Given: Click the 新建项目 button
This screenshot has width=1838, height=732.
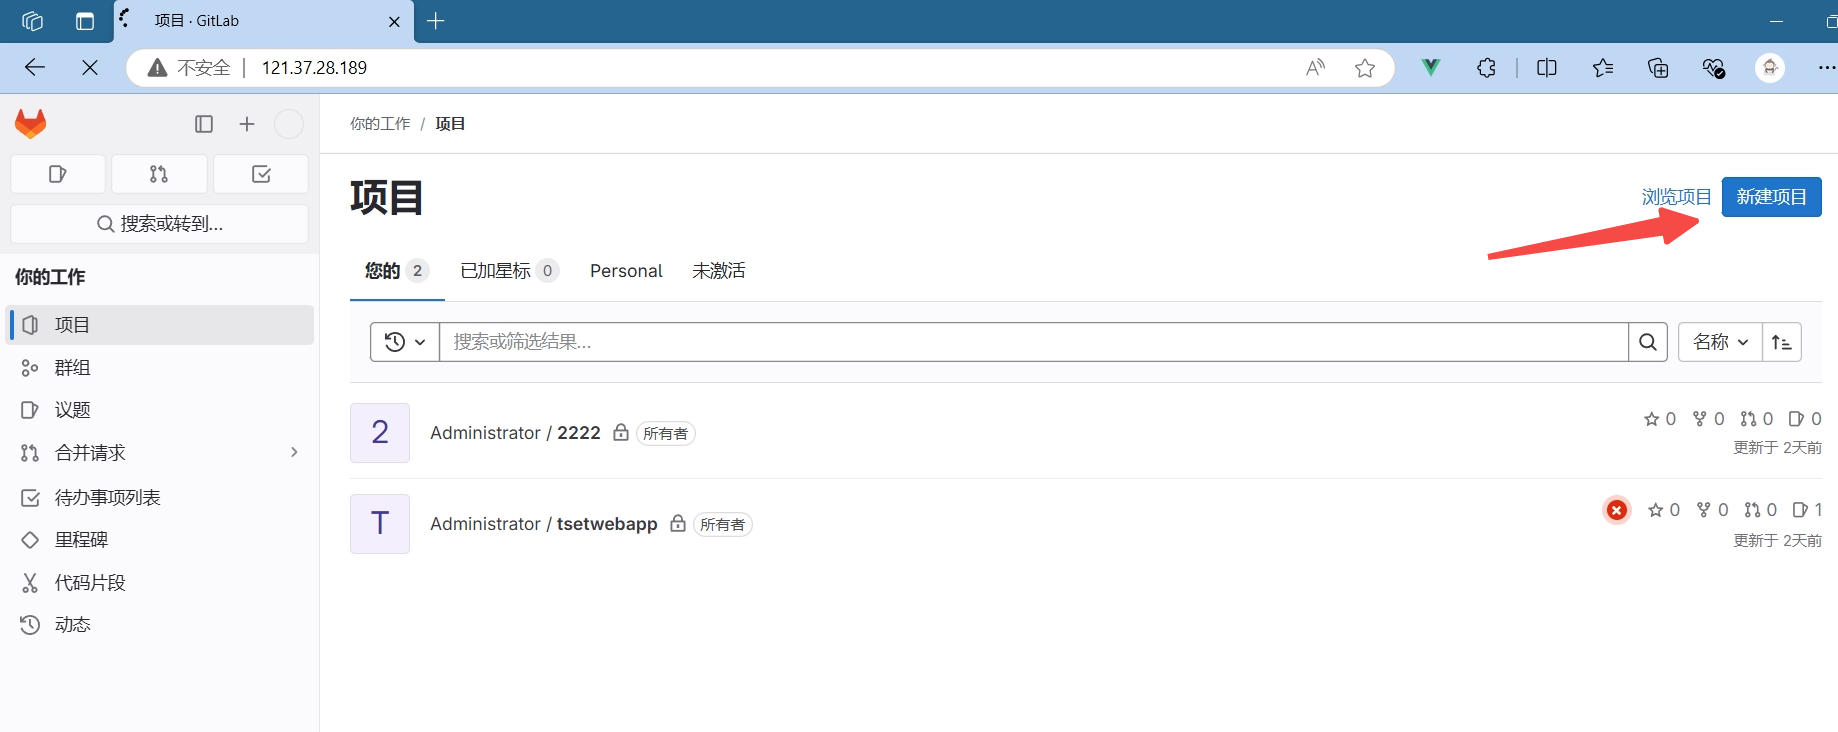Looking at the screenshot, I should (x=1771, y=197).
